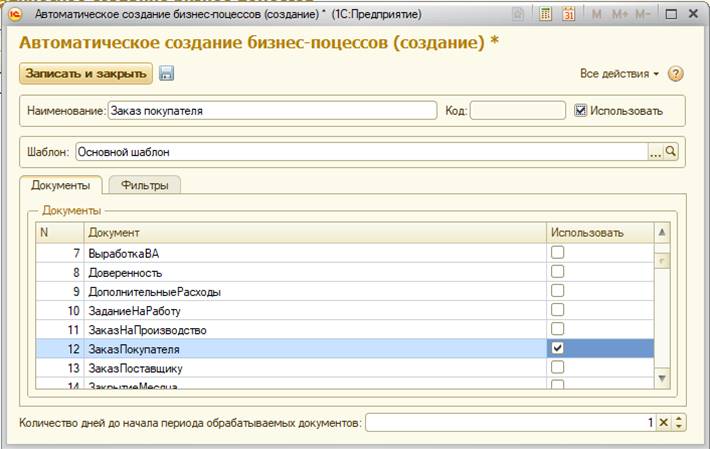
Task: Uncheck Использовать for ЗаказПокупателя
Action: coord(557,348)
